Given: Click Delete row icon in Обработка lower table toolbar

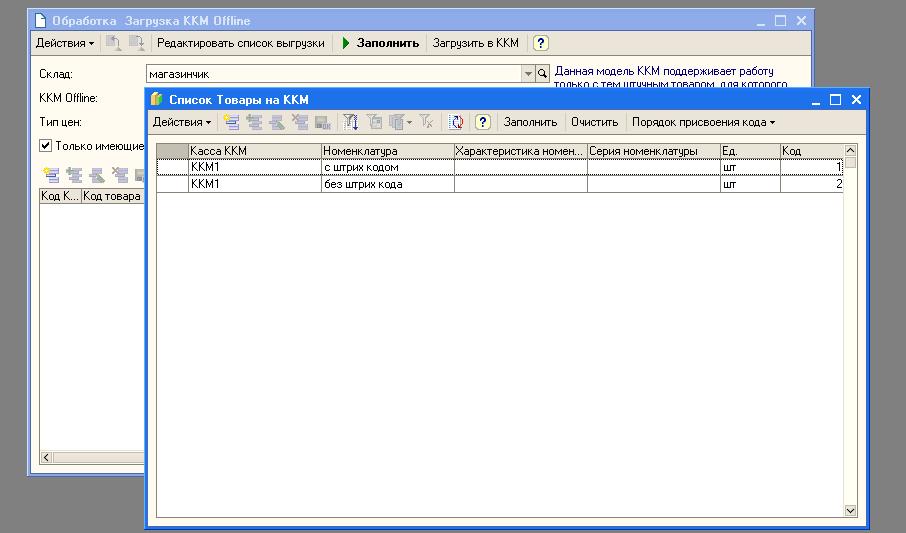Looking at the screenshot, I should [120, 175].
